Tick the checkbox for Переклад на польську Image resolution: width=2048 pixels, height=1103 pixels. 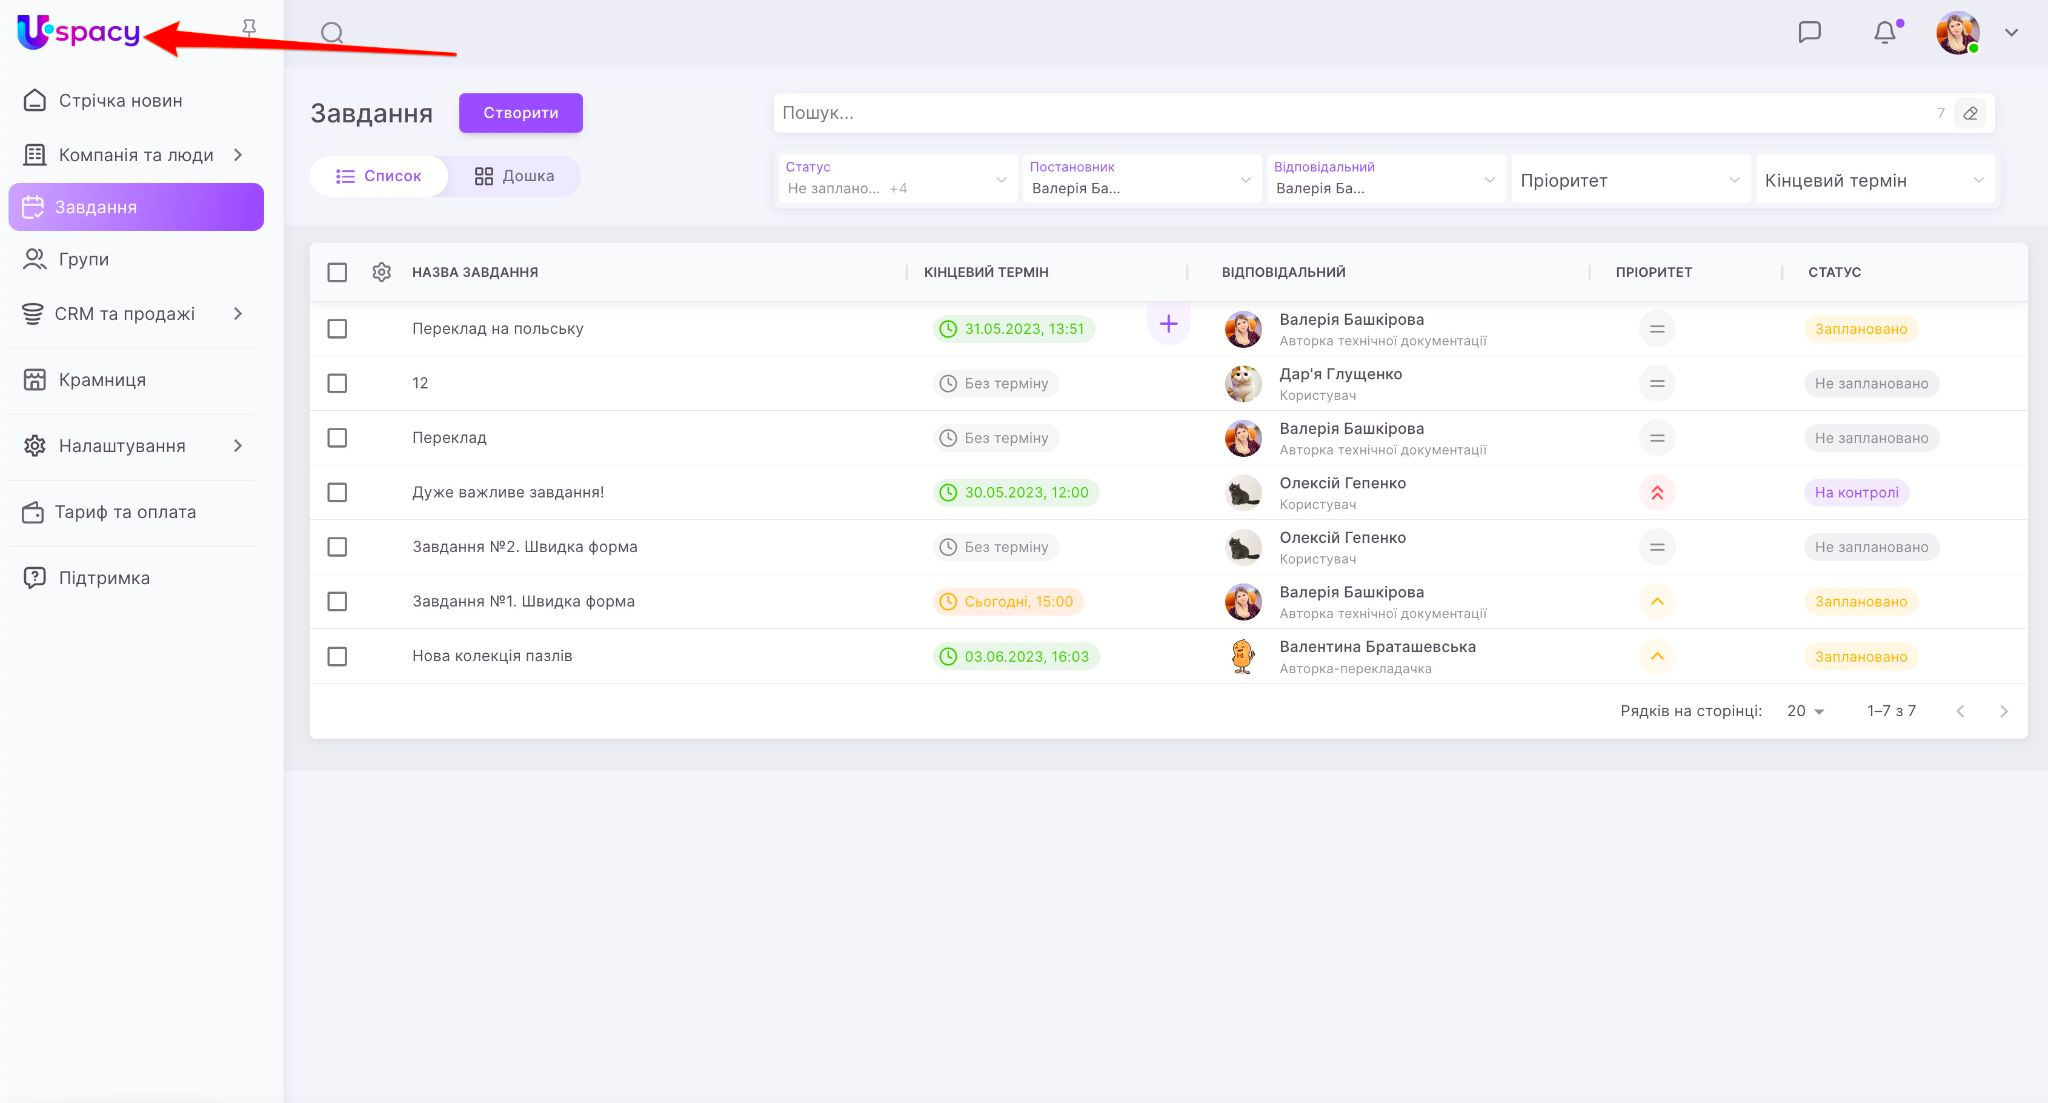click(x=337, y=329)
